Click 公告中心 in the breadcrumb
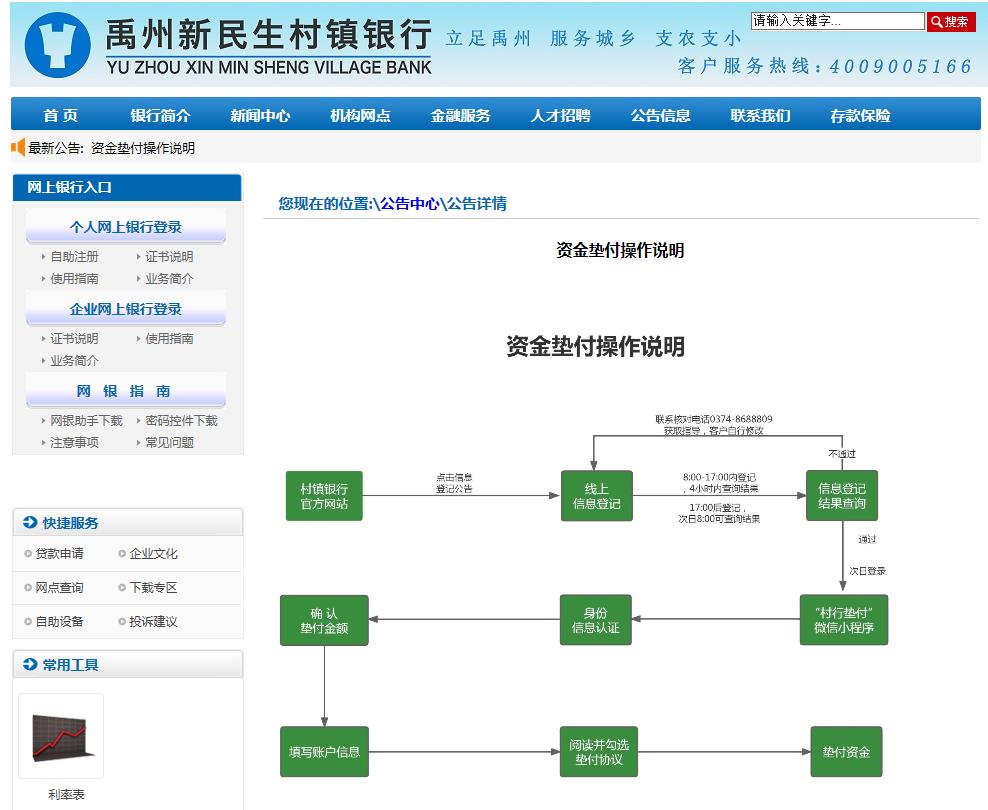Viewport: 988px width, 810px height. (x=409, y=204)
